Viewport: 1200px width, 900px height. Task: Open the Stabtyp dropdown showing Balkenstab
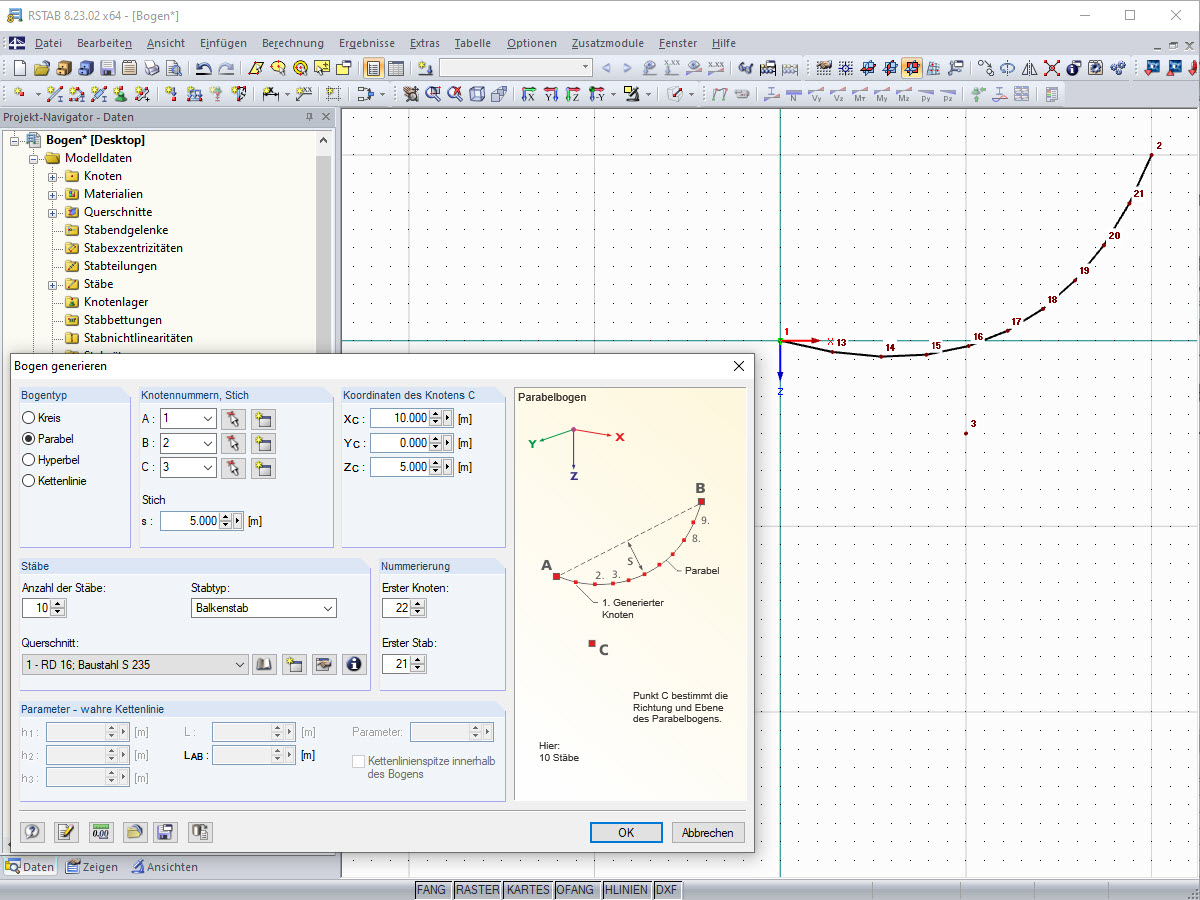tap(263, 608)
